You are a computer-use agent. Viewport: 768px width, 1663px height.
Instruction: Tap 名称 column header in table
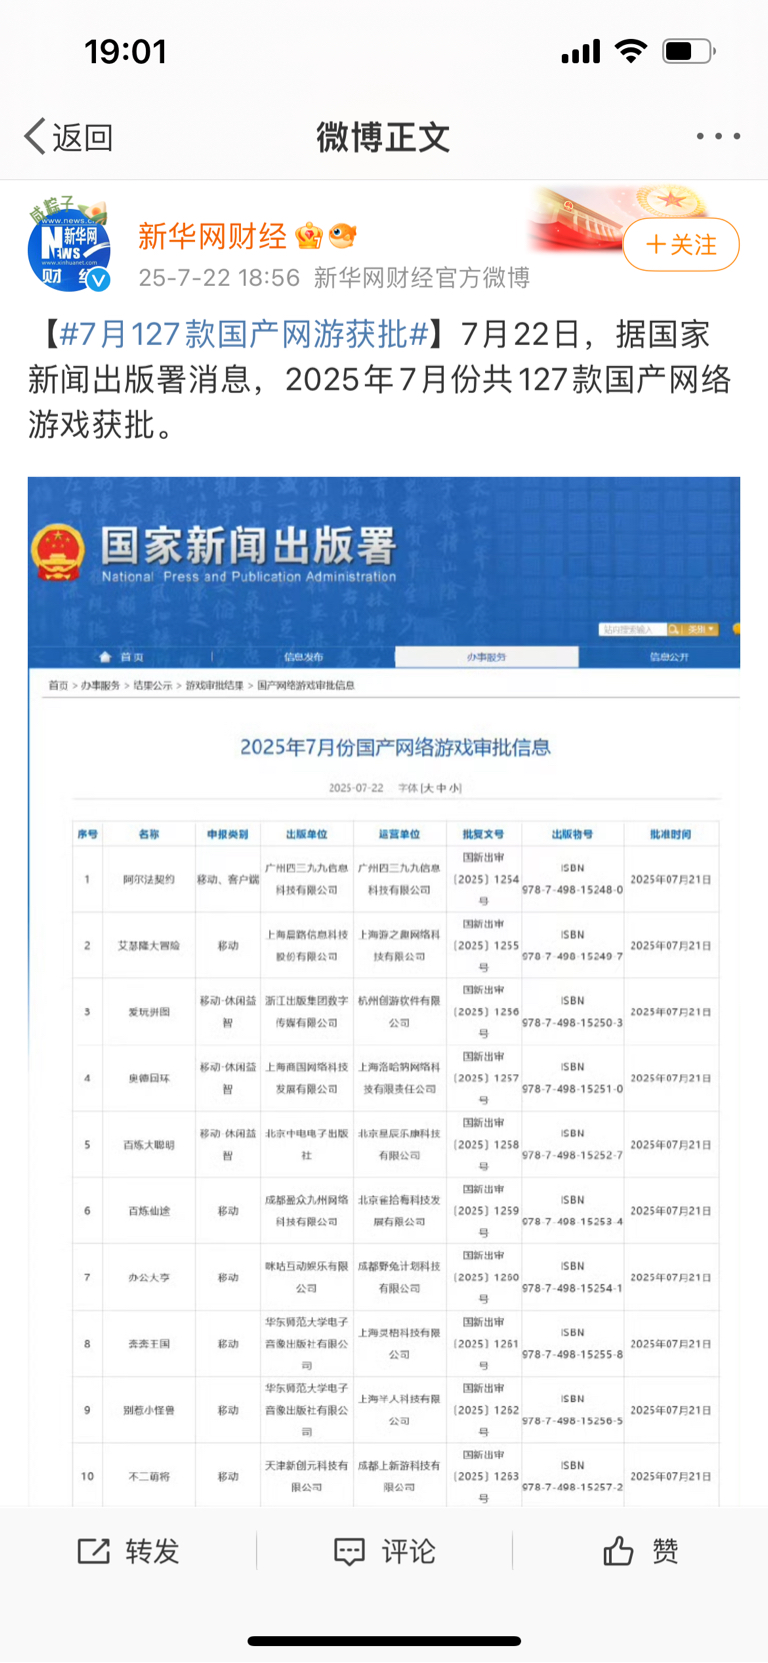pyautogui.click(x=149, y=834)
